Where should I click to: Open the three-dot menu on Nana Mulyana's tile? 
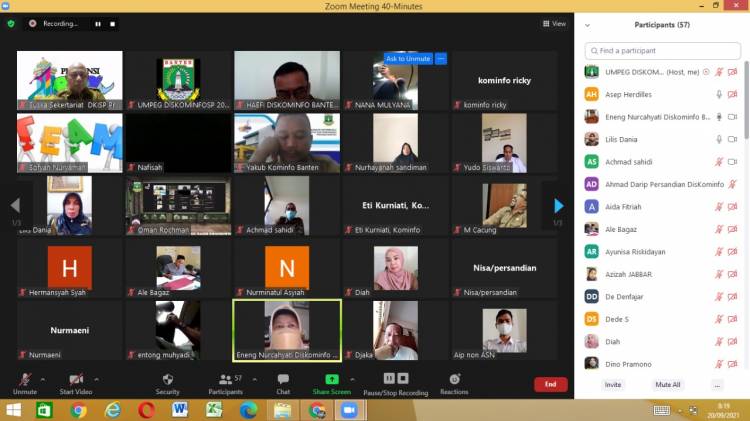pos(441,59)
